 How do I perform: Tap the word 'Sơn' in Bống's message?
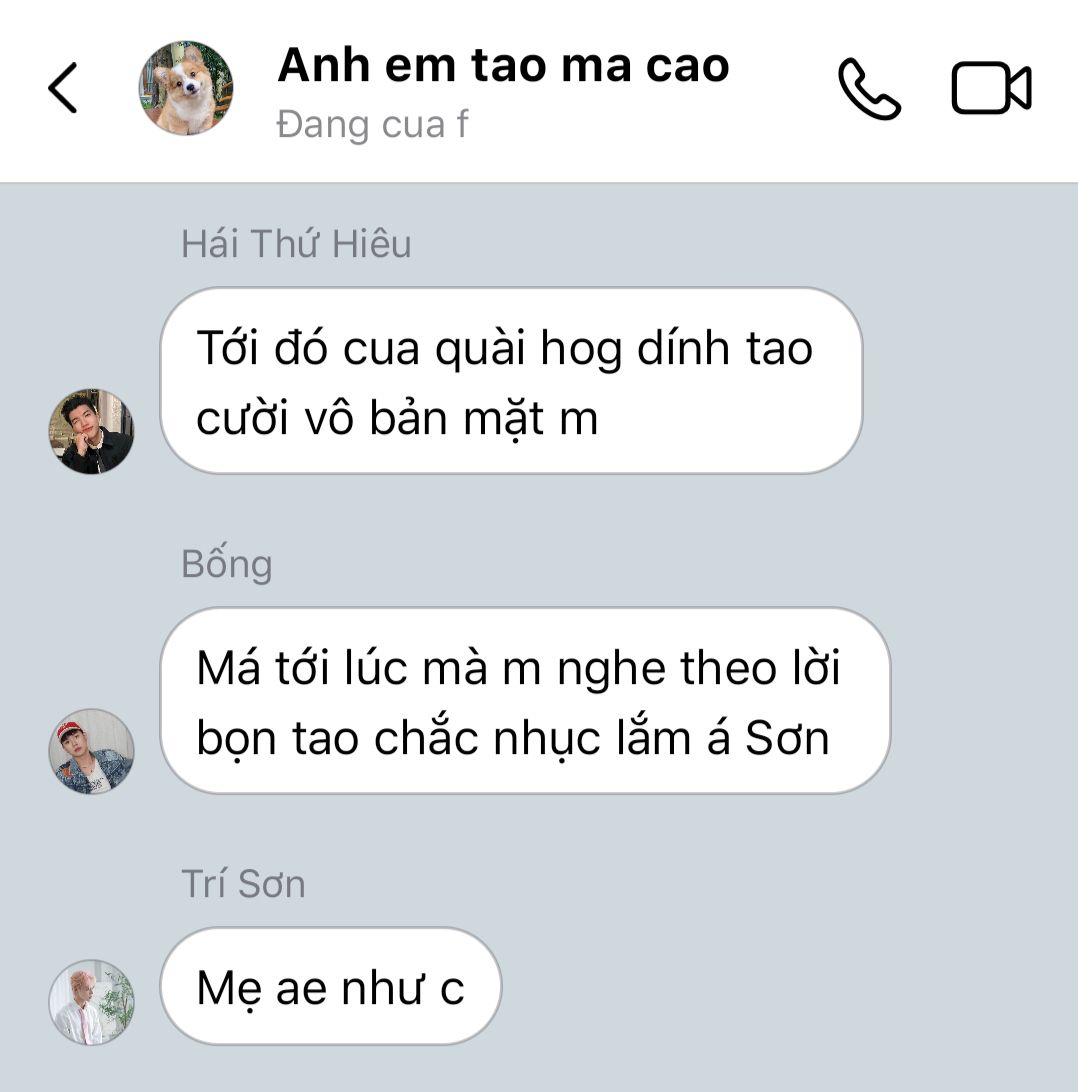pyautogui.click(x=787, y=737)
